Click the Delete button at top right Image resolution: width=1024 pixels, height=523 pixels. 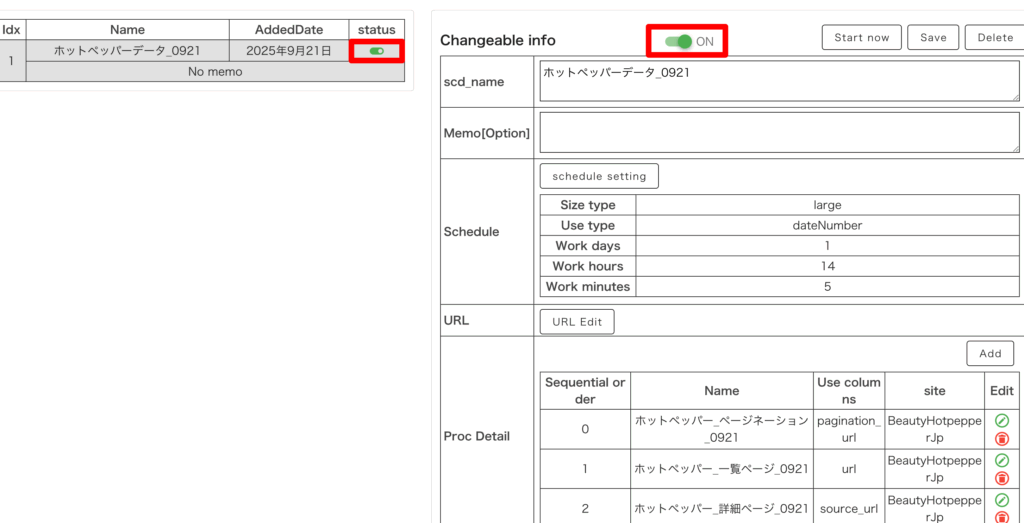click(x=994, y=38)
